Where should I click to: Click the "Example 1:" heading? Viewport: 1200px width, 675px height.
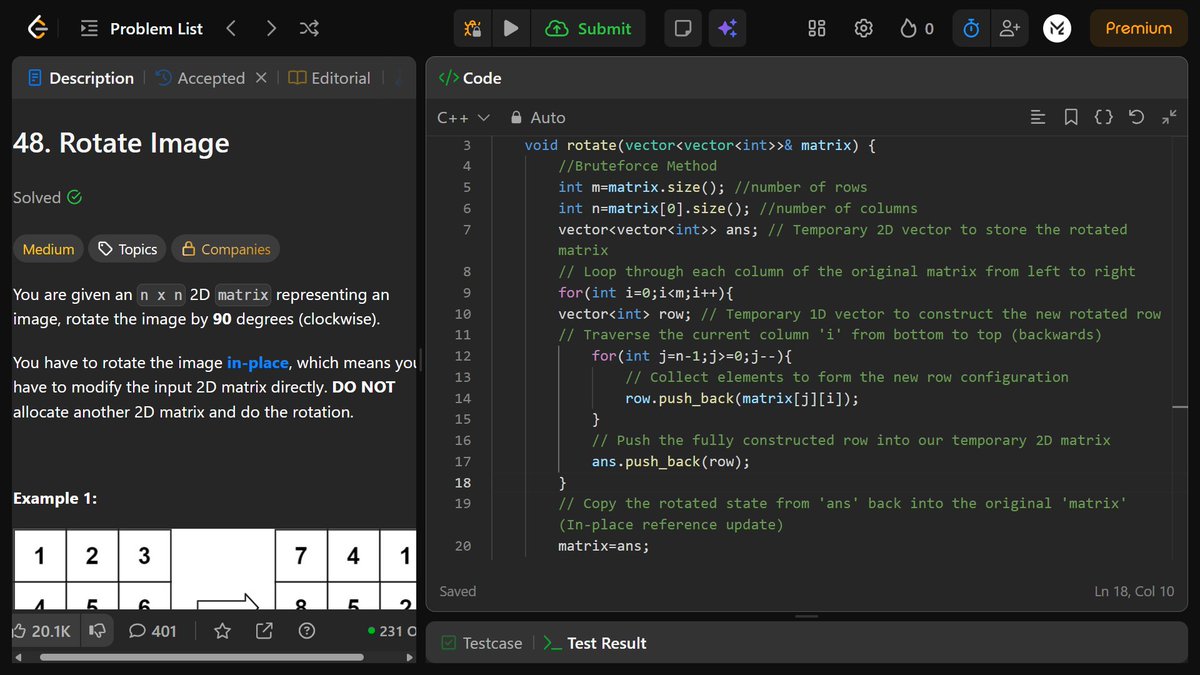pos(55,498)
